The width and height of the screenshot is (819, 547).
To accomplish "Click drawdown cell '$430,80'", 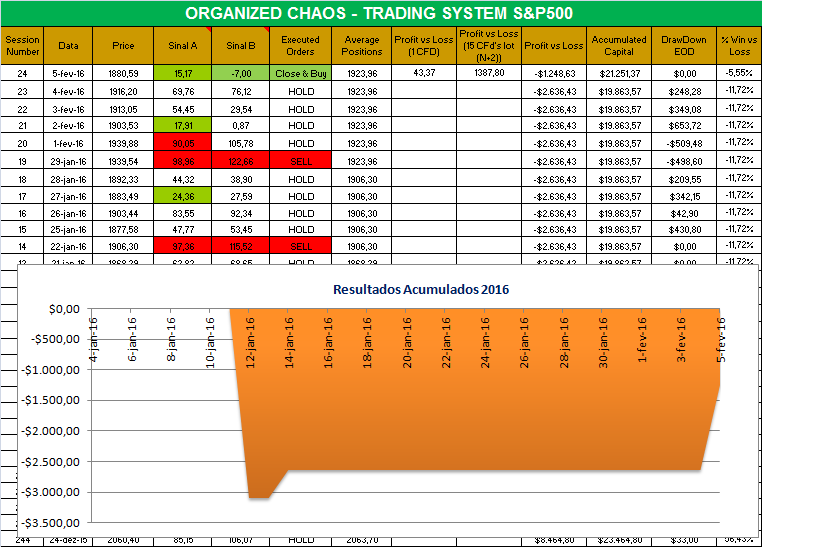I will pos(684,229).
